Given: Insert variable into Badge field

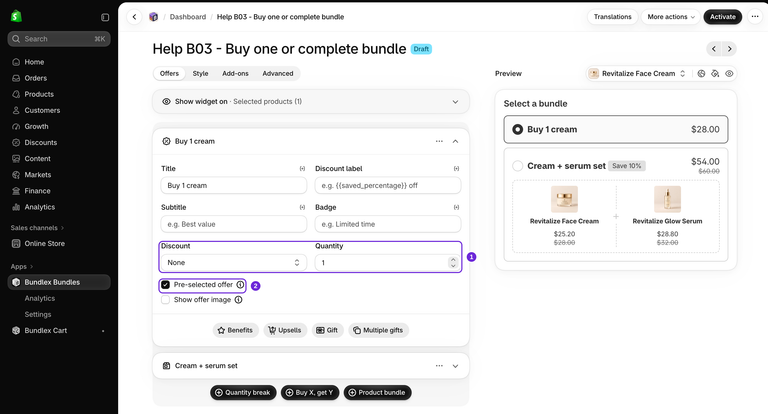Looking at the screenshot, I should click(456, 207).
